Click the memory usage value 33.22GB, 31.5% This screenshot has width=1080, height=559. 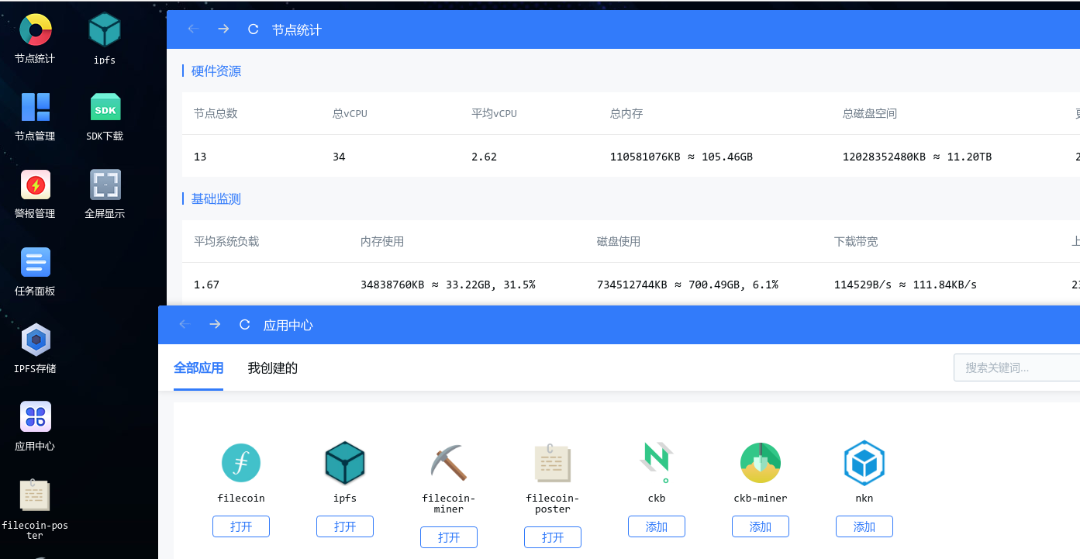click(492, 284)
